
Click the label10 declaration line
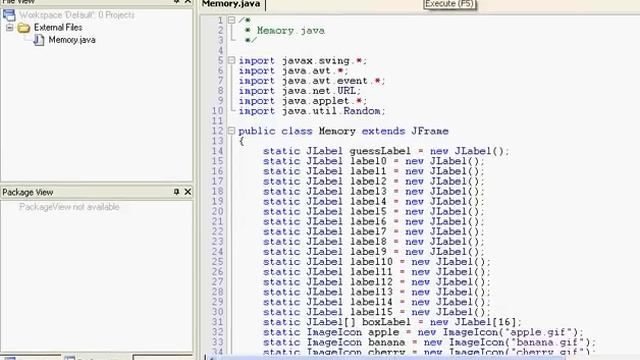[x=377, y=262]
